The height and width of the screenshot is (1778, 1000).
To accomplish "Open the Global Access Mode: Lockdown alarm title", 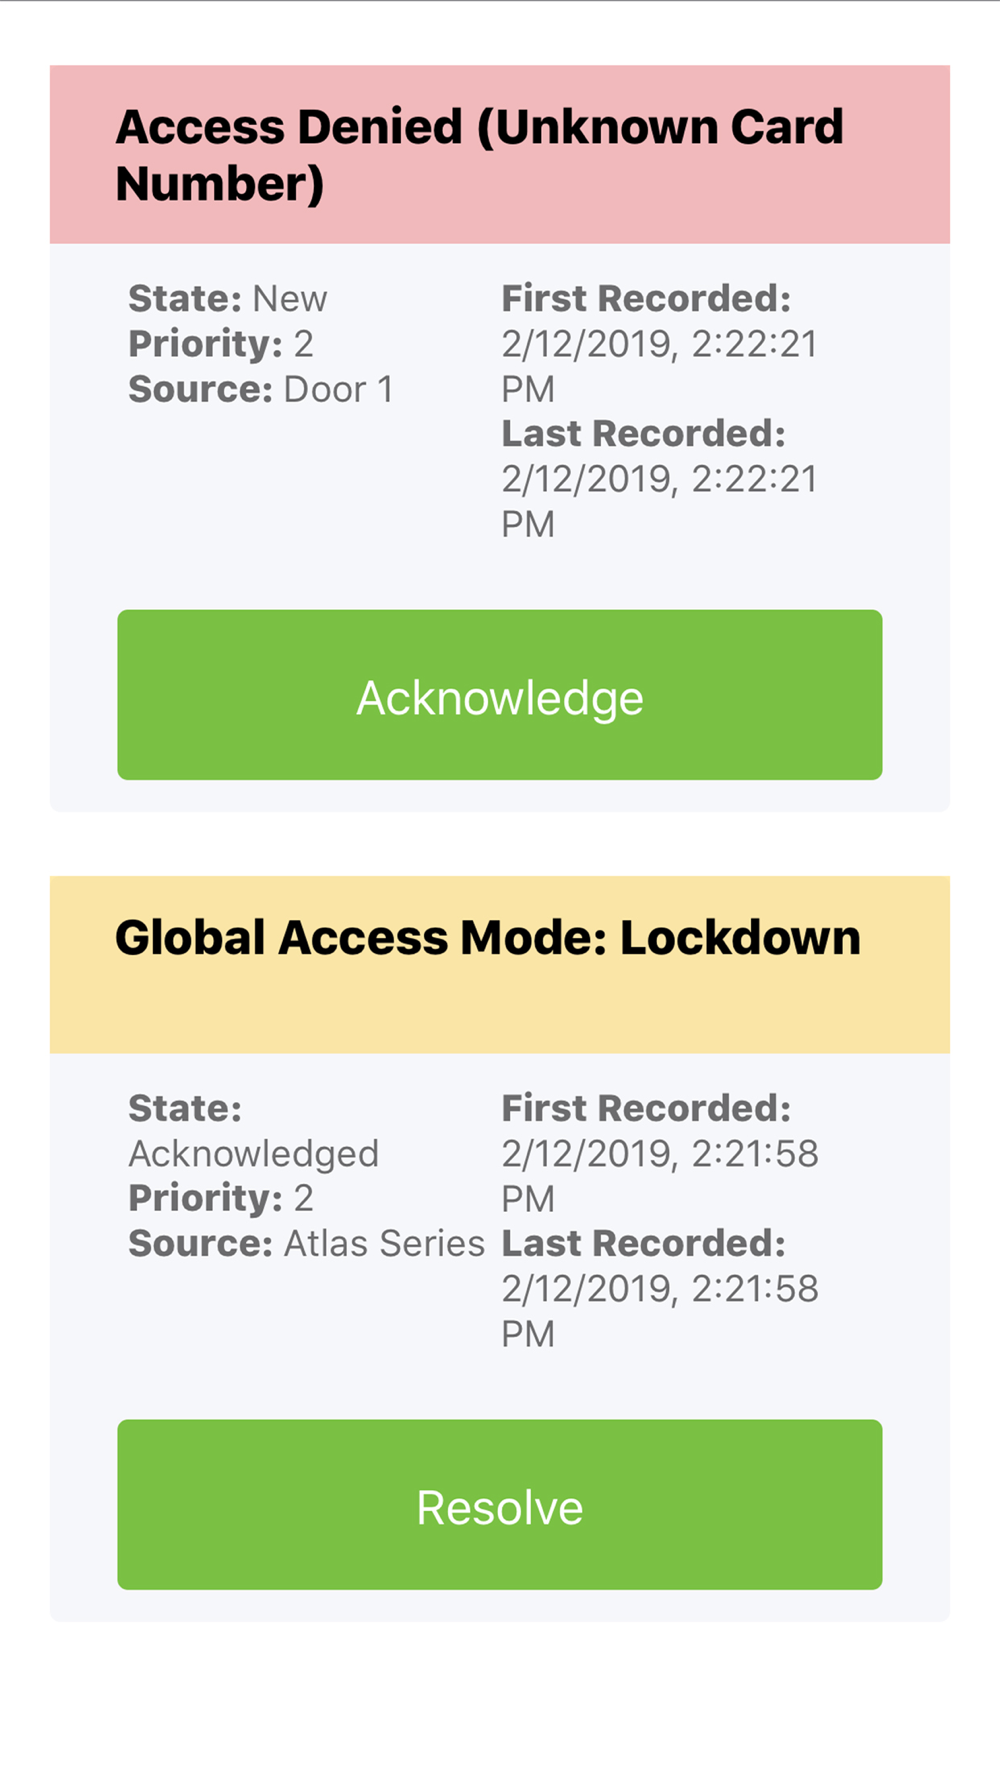I will (x=488, y=938).
